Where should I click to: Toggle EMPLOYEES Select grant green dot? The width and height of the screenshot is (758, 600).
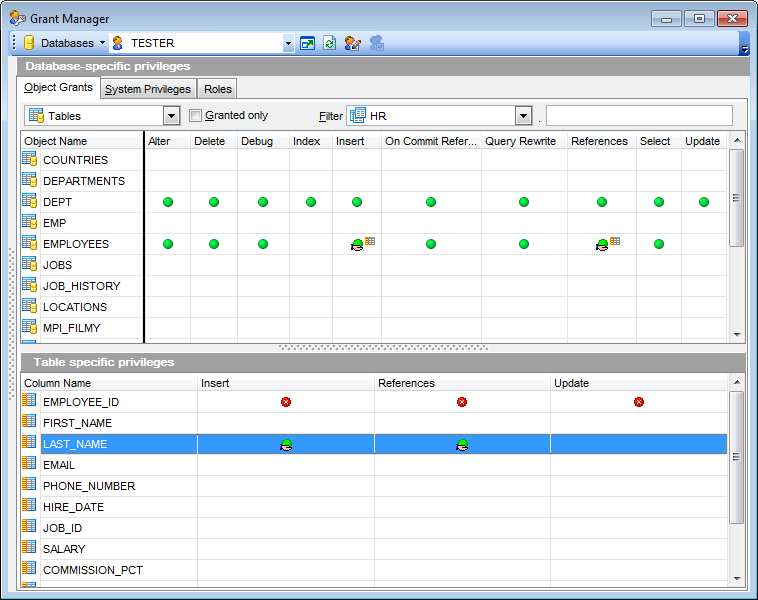tap(659, 244)
